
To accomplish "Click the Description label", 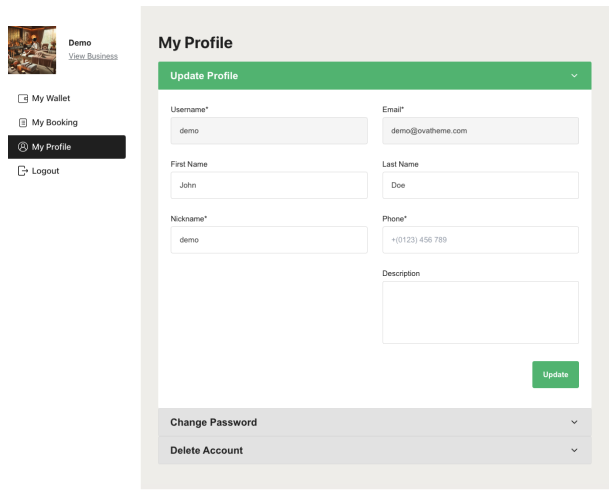I will (x=401, y=274).
